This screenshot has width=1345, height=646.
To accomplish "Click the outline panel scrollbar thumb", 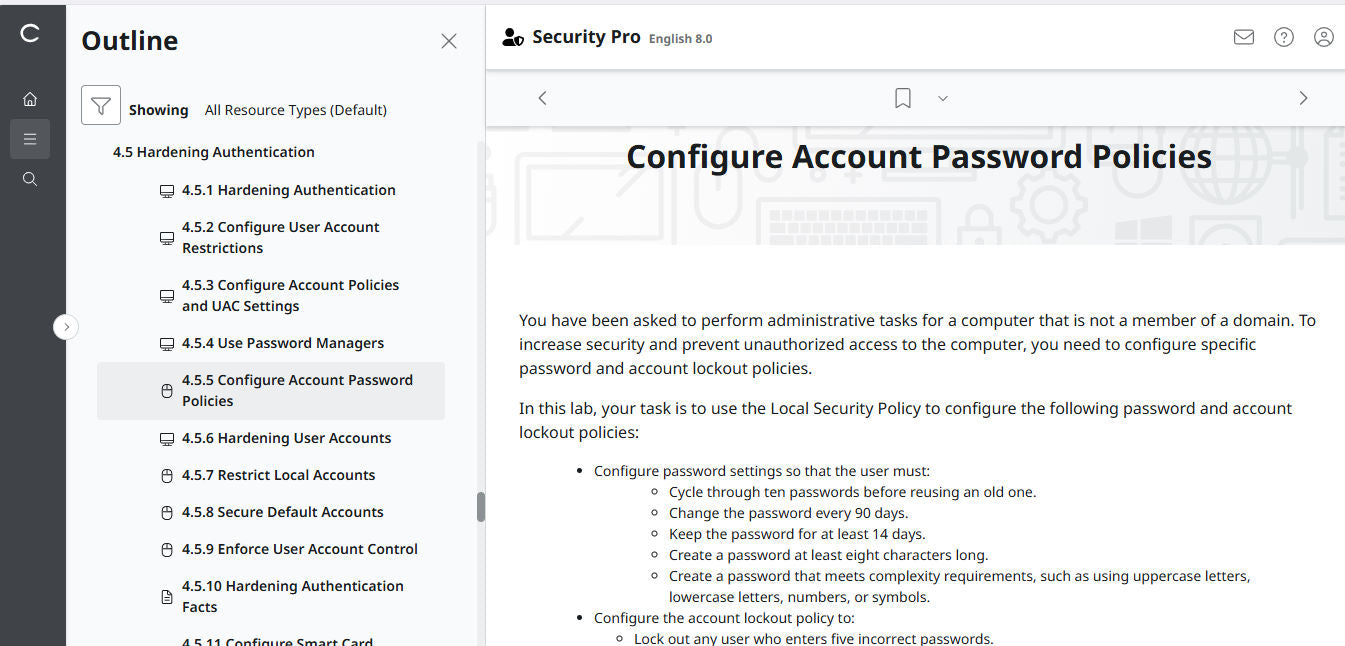I will pyautogui.click(x=481, y=506).
